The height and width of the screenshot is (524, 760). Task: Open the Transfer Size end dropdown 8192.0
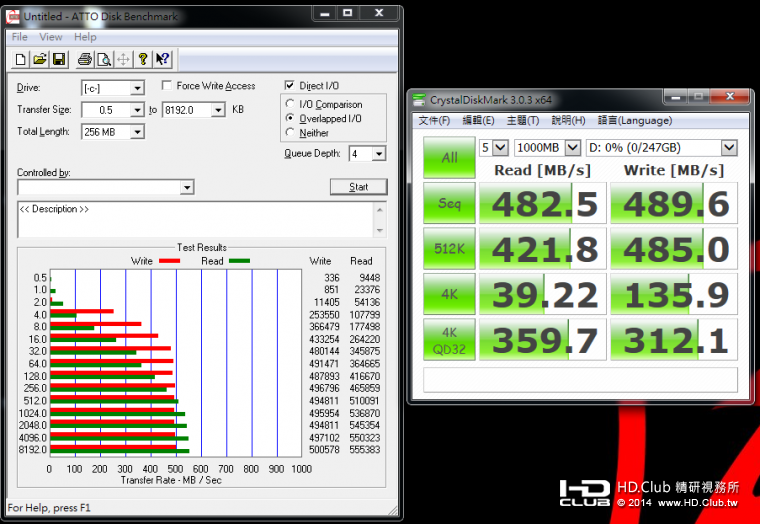click(219, 111)
